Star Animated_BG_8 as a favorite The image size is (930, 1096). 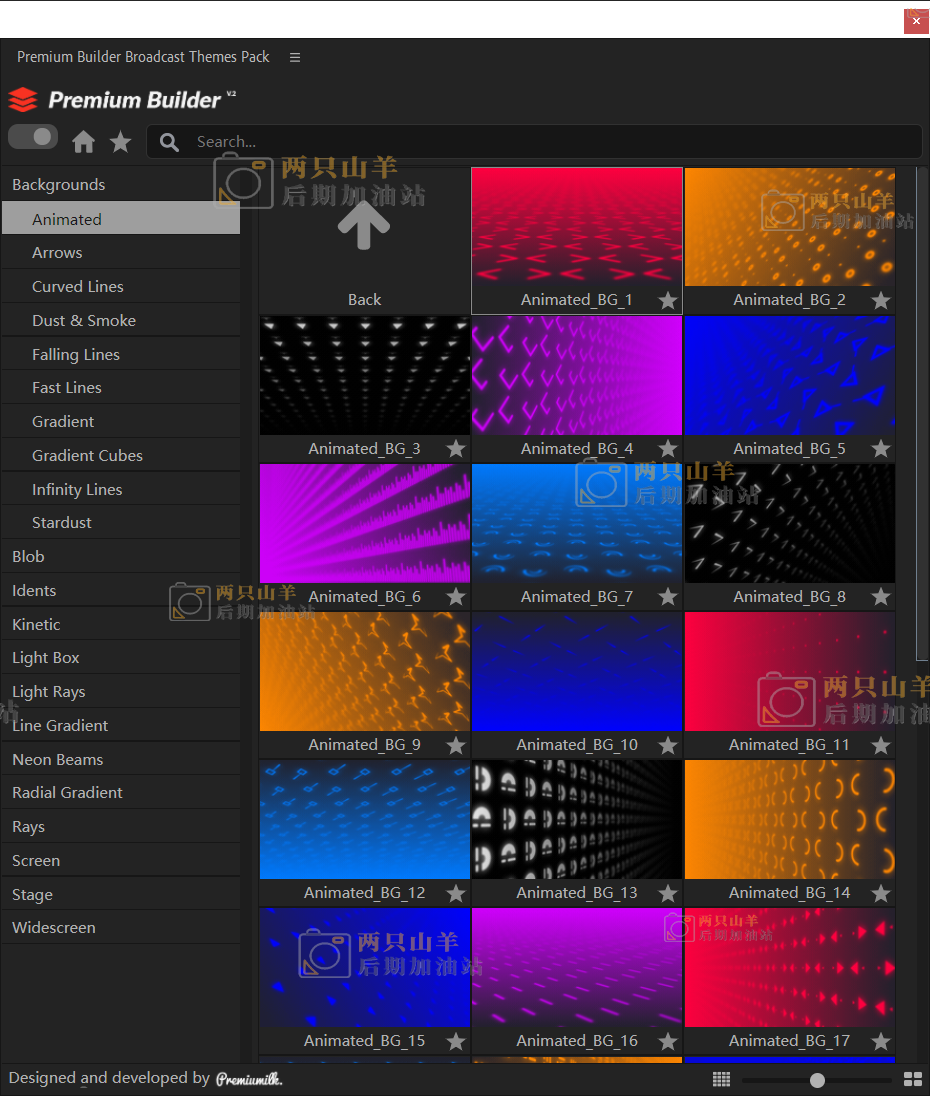pos(880,597)
